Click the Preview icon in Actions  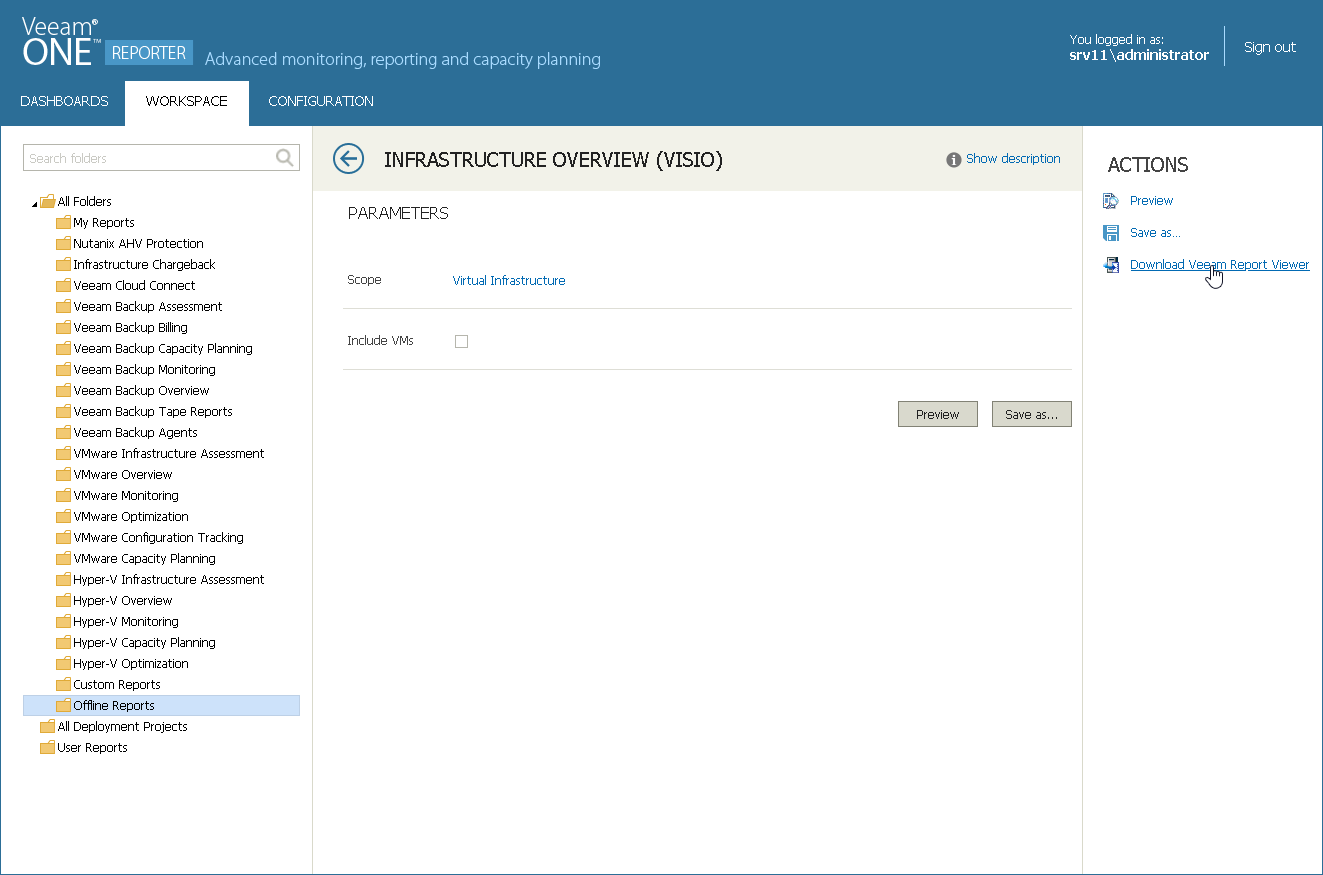click(1111, 201)
